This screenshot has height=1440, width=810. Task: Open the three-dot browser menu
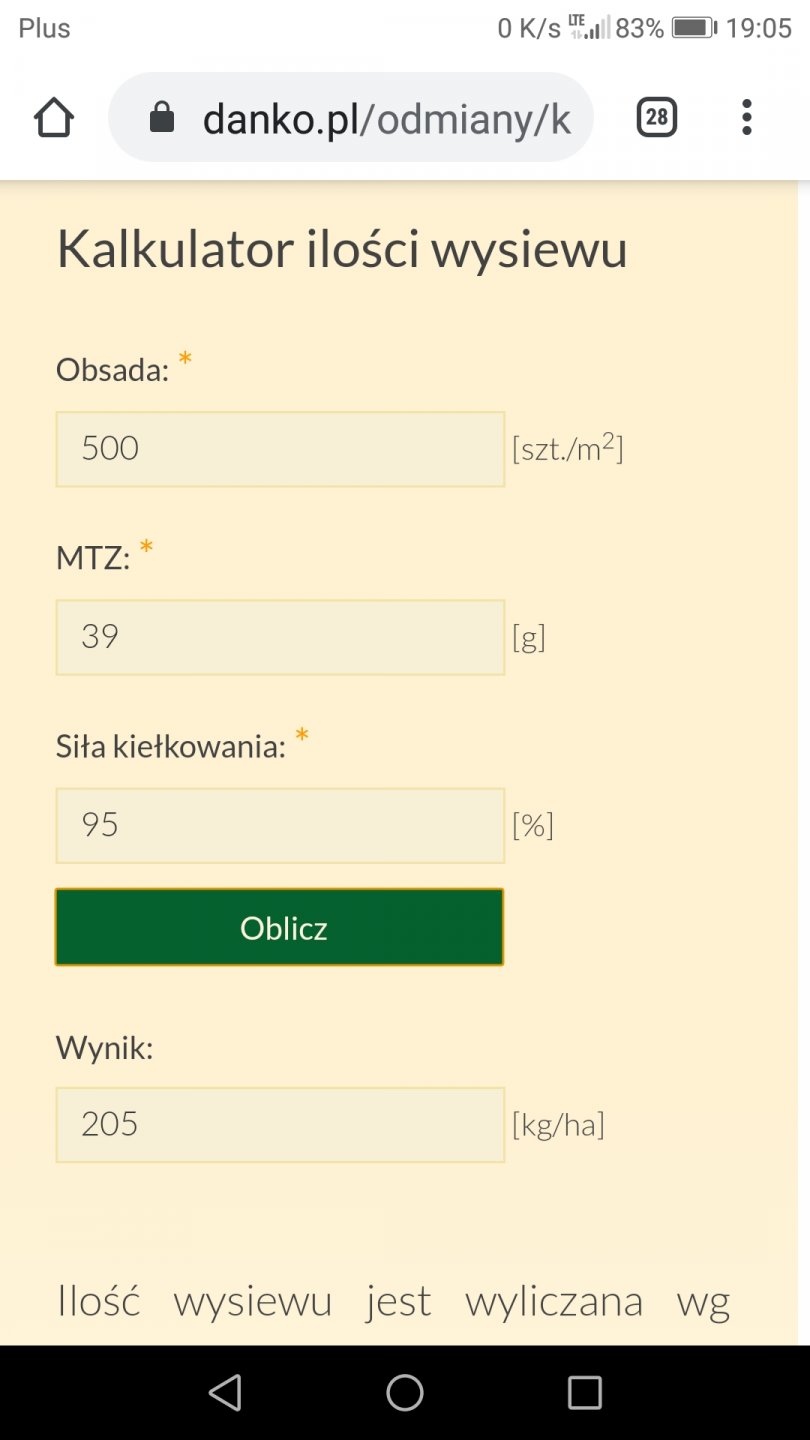click(746, 118)
